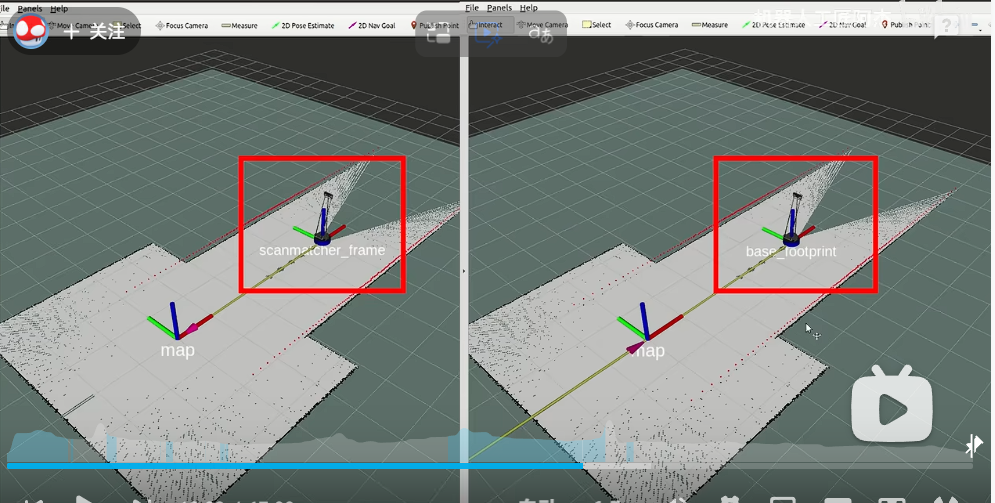This screenshot has width=995, height=503.
Task: Choose 2D Nav Goal in right window
Action: click(843, 25)
